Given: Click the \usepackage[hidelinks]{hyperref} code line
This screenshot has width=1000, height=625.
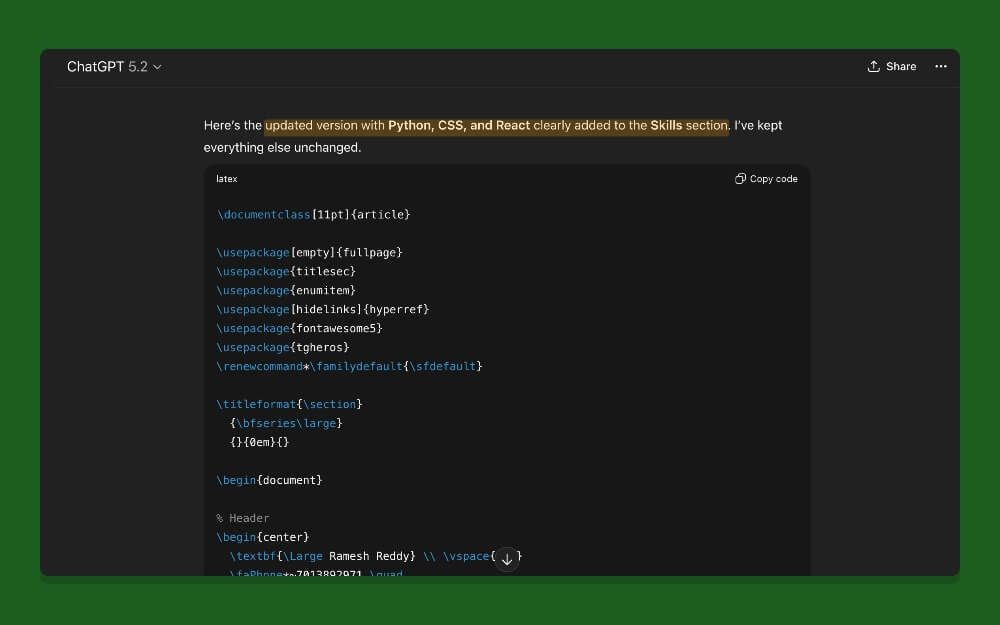Looking at the screenshot, I should (322, 309).
